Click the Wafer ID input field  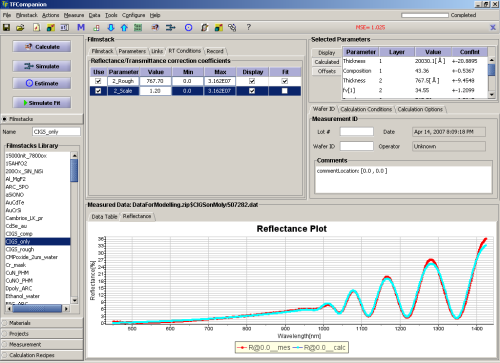coord(356,146)
